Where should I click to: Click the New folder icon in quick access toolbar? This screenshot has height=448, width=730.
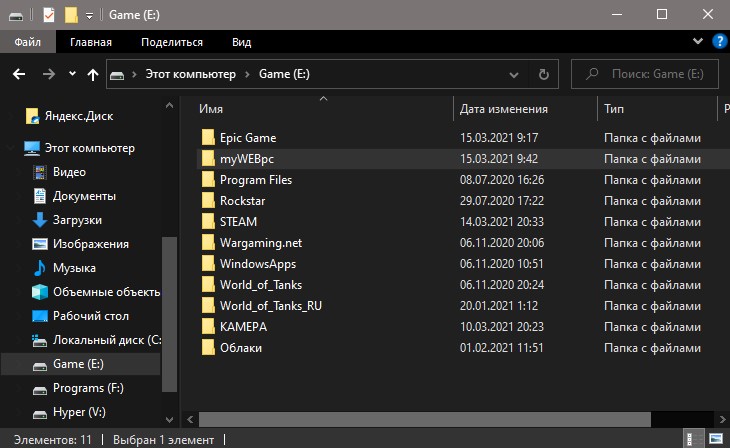click(71, 15)
